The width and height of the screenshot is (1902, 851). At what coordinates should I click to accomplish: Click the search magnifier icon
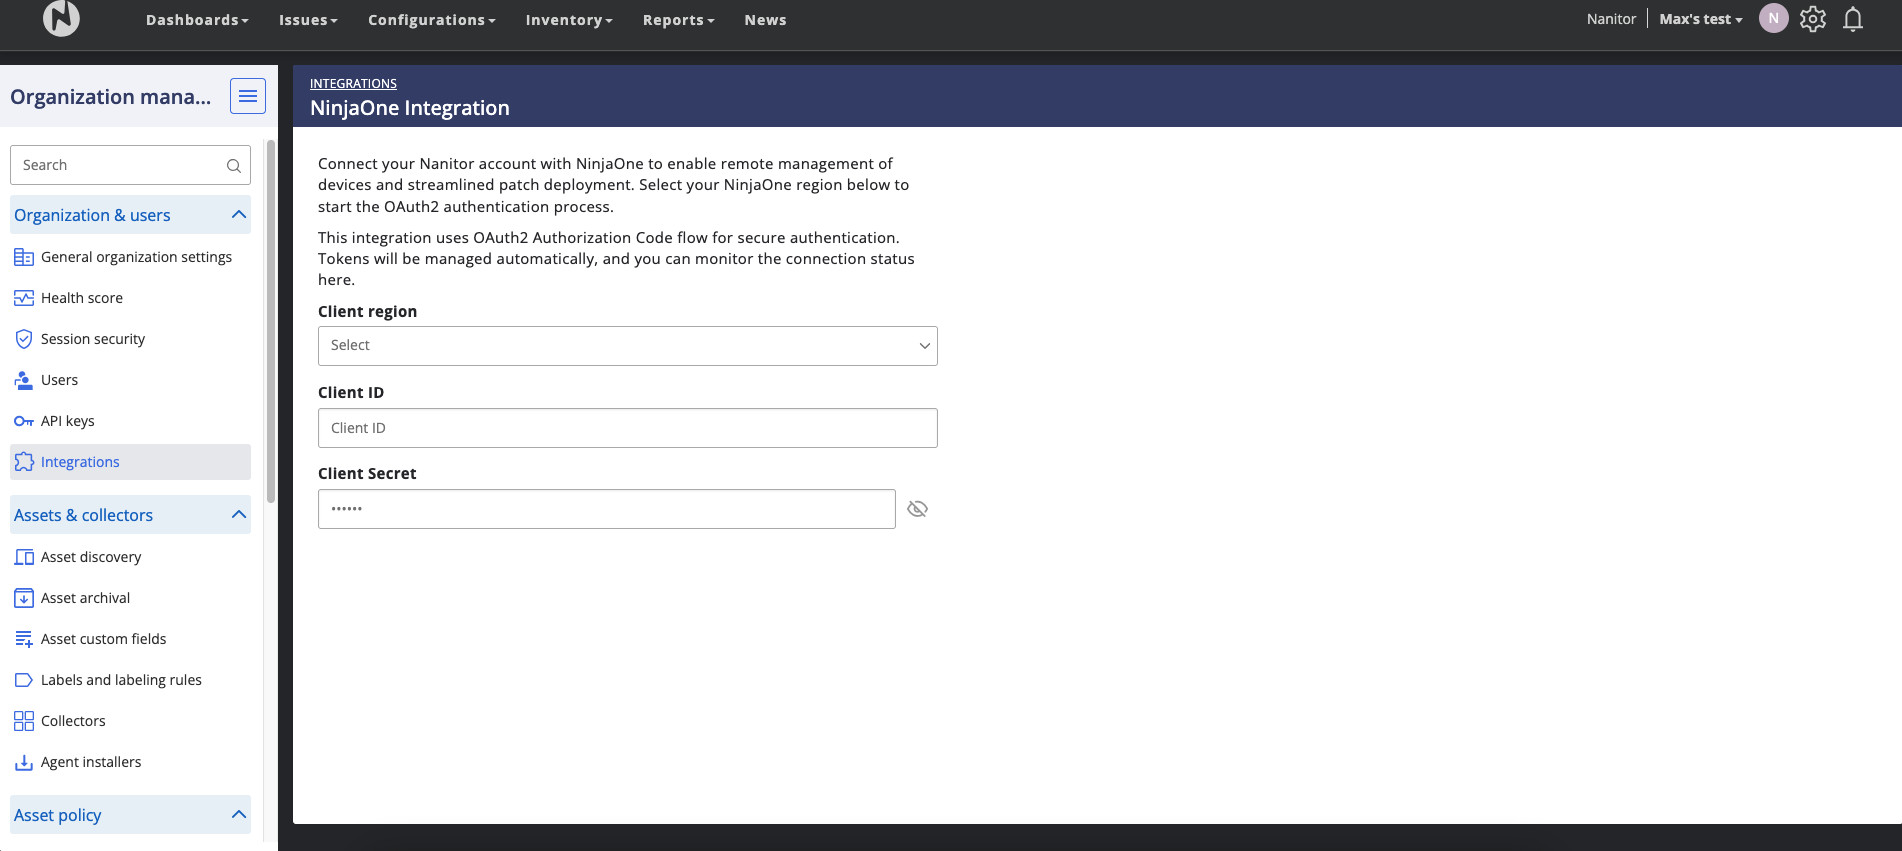pos(233,166)
